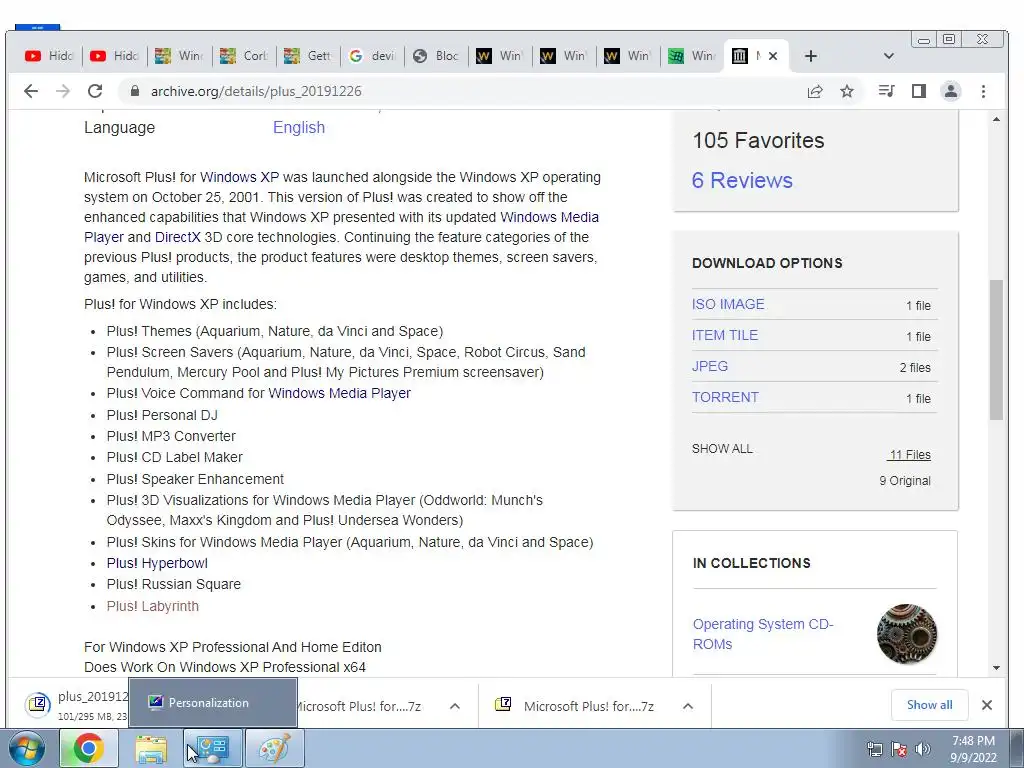Screen dimensions: 1024x768
Task: Switch to the Bloc tab
Action: pos(436,56)
